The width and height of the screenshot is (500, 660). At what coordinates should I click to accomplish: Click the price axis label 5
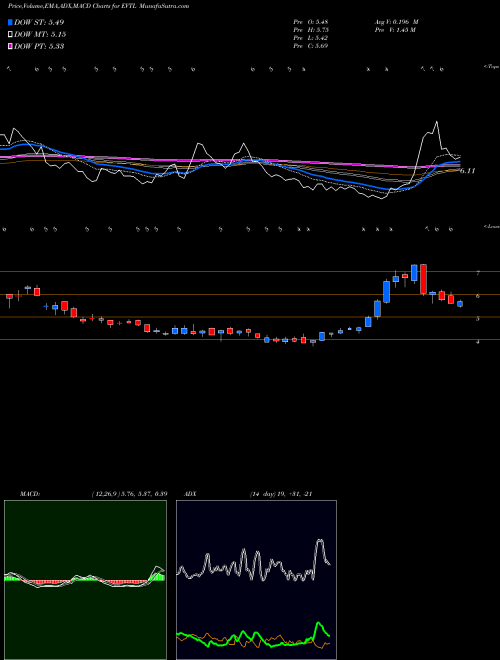point(478,319)
